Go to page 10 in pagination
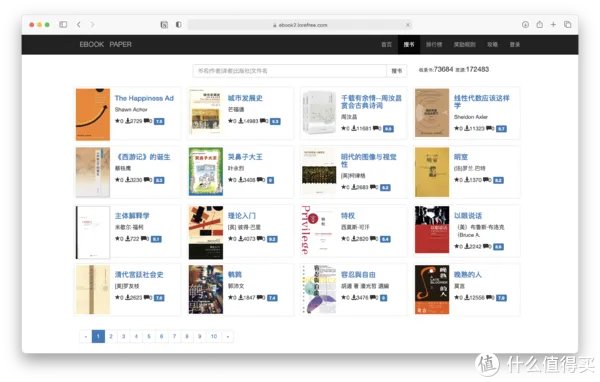This screenshot has width=600, height=382. (214, 336)
